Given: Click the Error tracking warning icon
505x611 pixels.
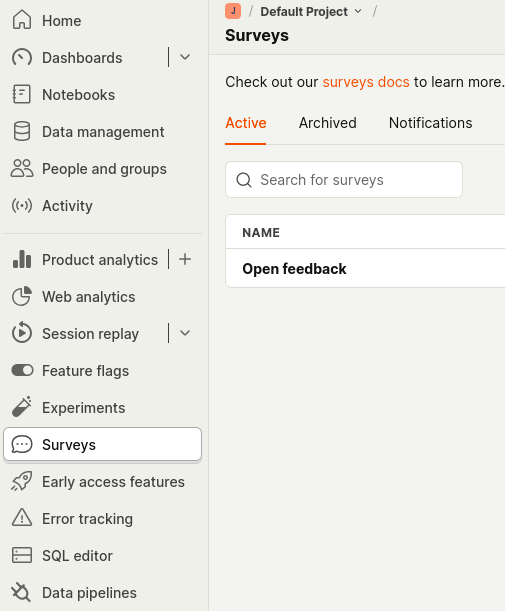Looking at the screenshot, I should [x=22, y=518].
